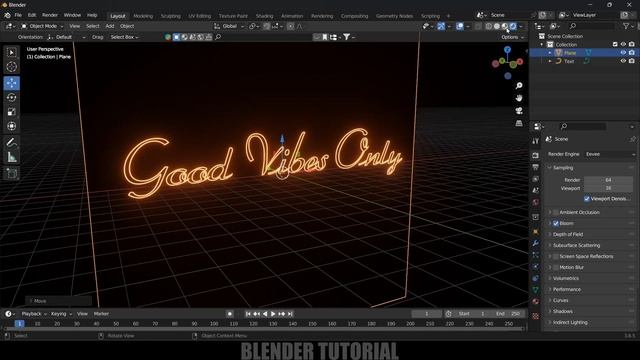The width and height of the screenshot is (640, 360).
Task: Toggle Viewport Denoising checkbox
Action: coord(587,199)
